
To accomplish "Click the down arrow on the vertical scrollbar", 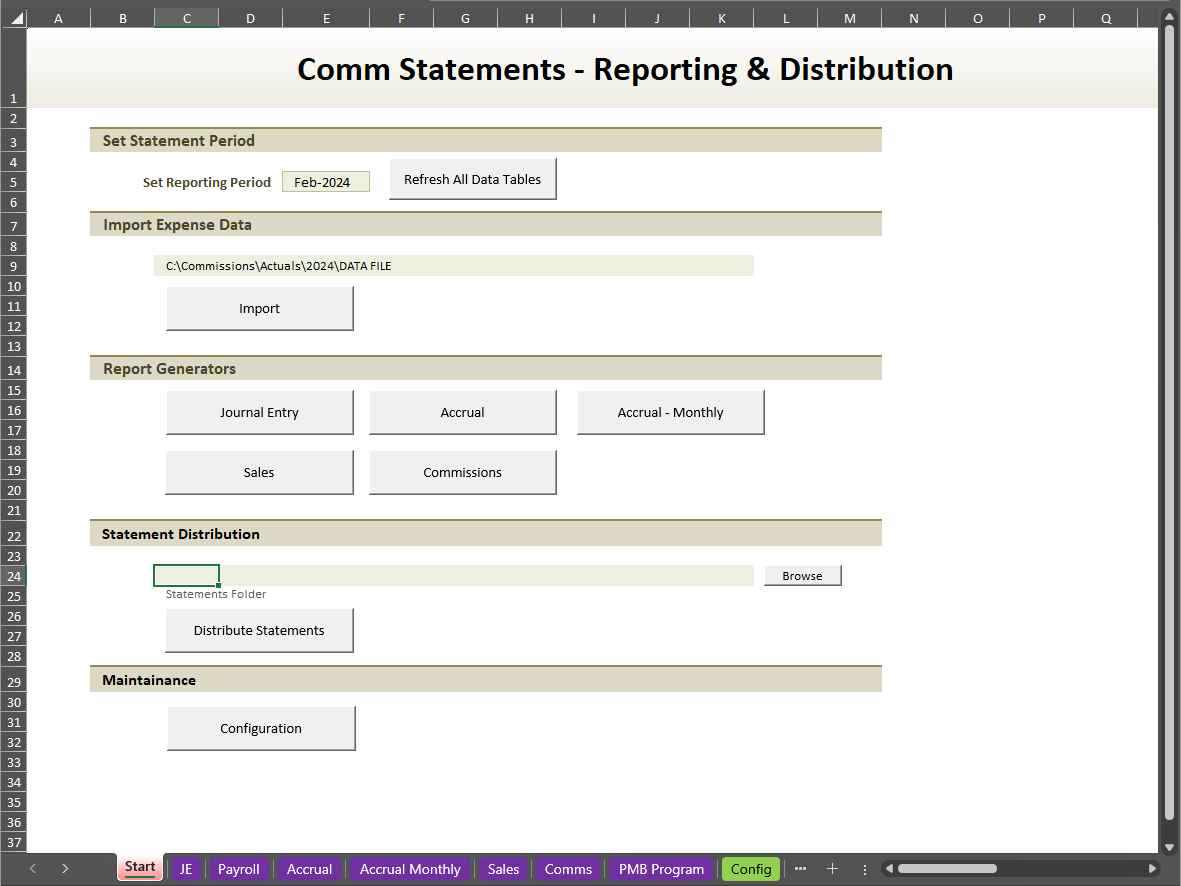I will pos(1169,847).
